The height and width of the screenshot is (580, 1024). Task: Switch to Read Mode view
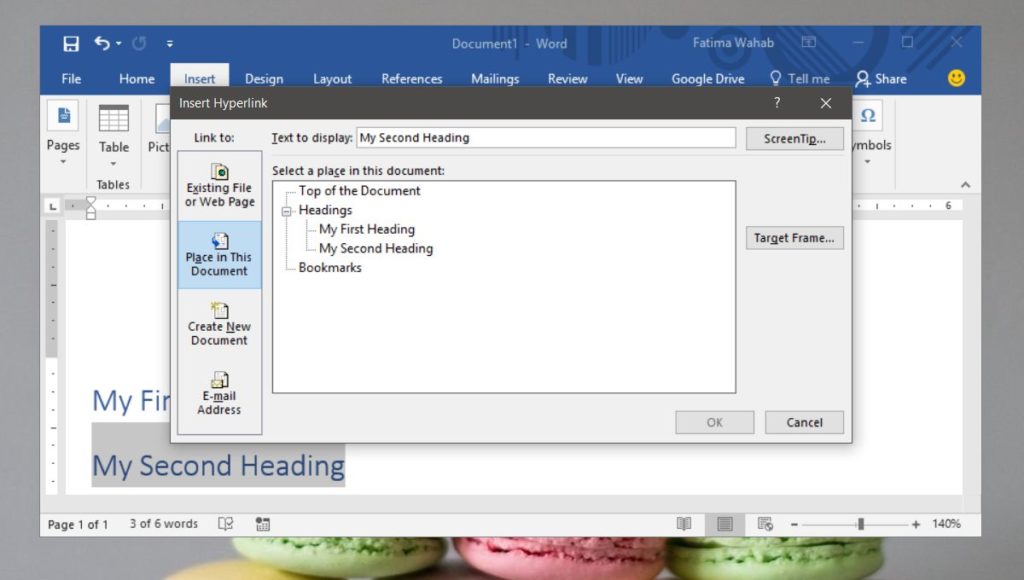click(x=683, y=523)
